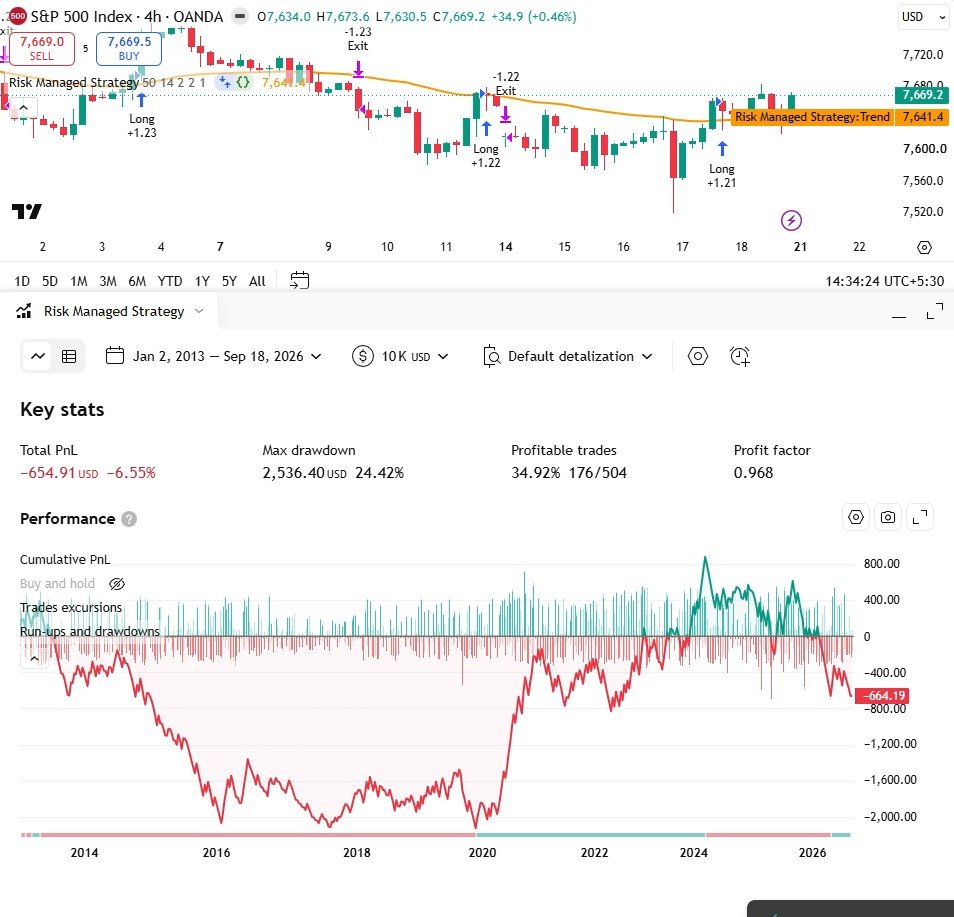Click the Long +1.21 entry marker

[x=722, y=166]
